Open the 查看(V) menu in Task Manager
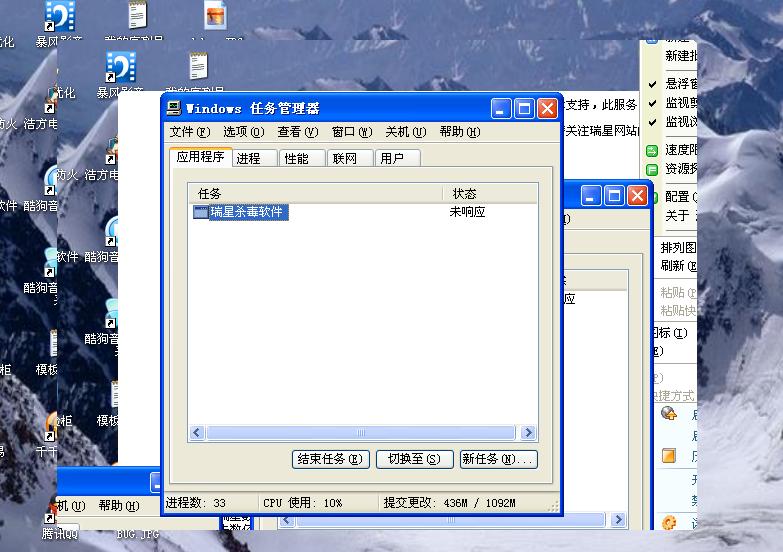This screenshot has width=783, height=552. click(x=298, y=132)
